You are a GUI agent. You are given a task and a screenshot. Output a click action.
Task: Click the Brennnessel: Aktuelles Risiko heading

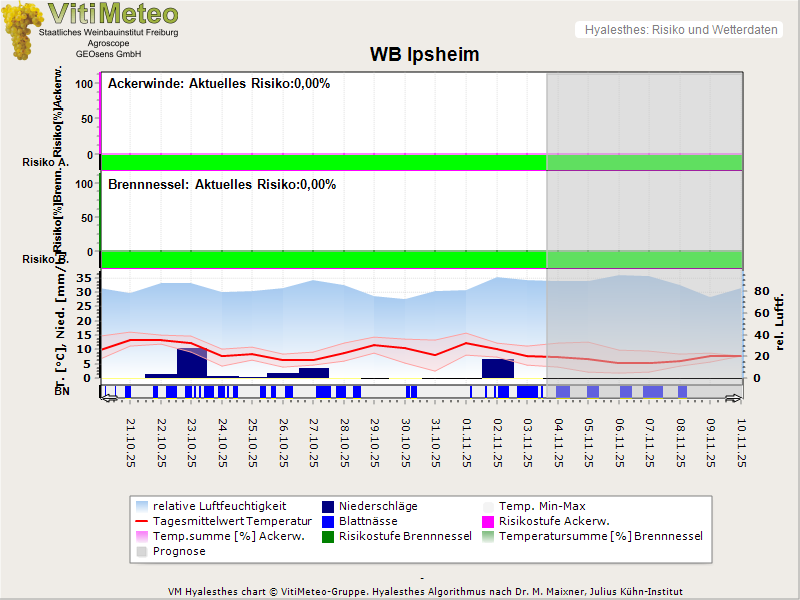222,185
